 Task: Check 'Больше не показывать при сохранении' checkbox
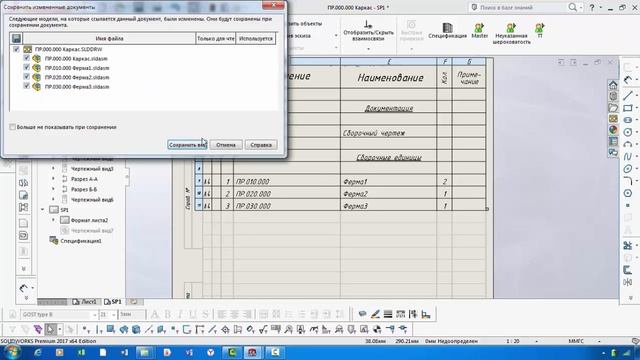coord(12,127)
